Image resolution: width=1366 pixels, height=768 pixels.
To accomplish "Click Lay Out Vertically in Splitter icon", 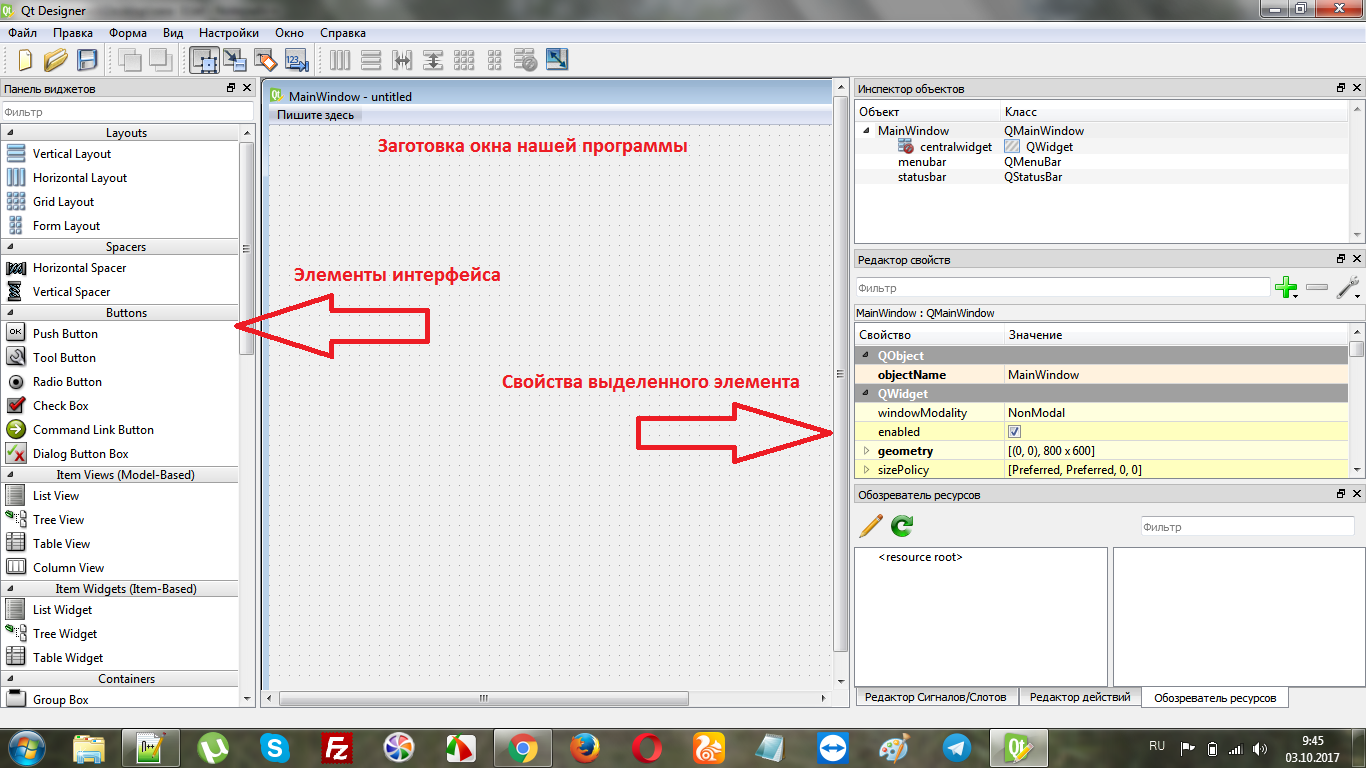I will coord(433,60).
